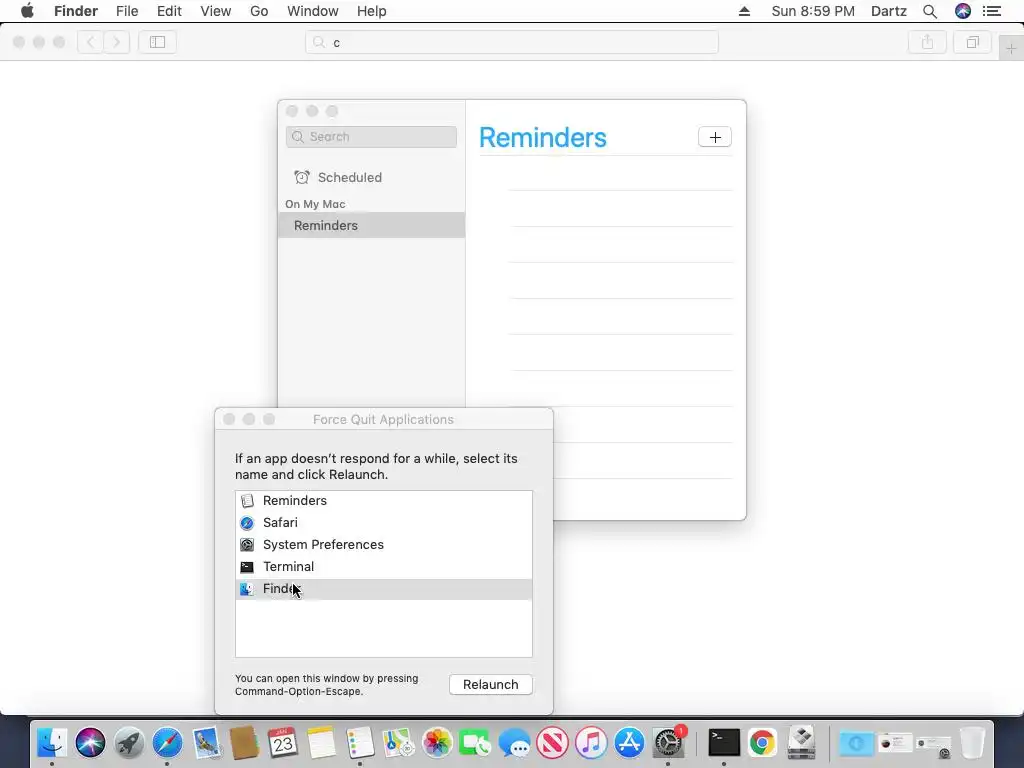The height and width of the screenshot is (768, 1024).
Task: Close the Force Quit Applications window
Action: pyautogui.click(x=229, y=419)
